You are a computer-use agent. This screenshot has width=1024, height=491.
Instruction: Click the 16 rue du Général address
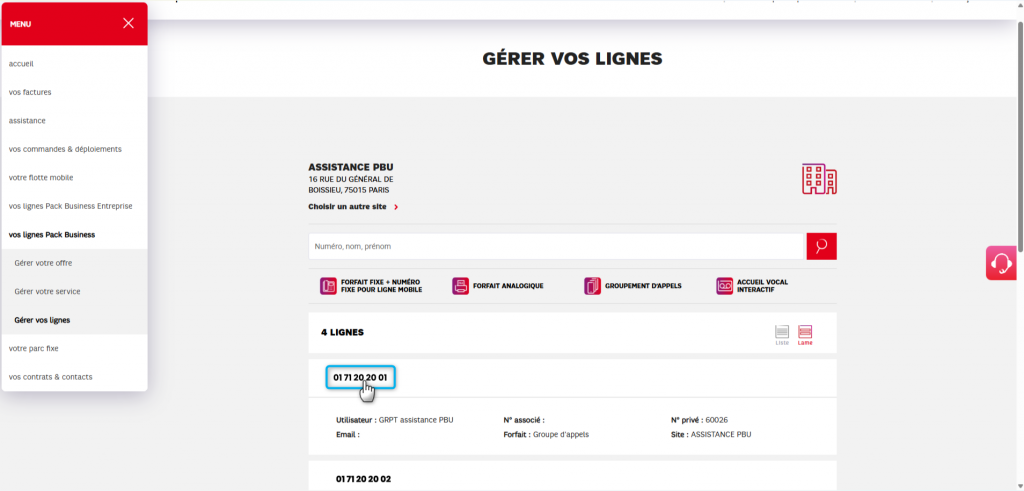(351, 185)
